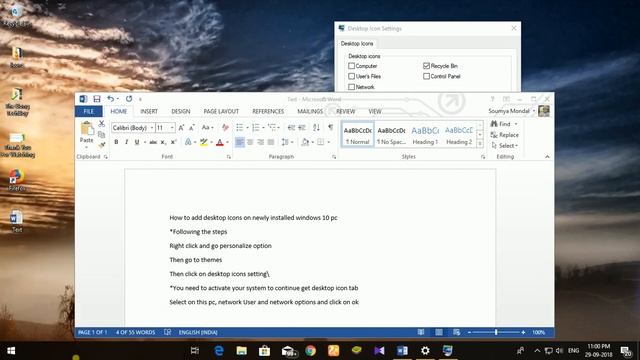Switch to the INSERT tab

[149, 111]
